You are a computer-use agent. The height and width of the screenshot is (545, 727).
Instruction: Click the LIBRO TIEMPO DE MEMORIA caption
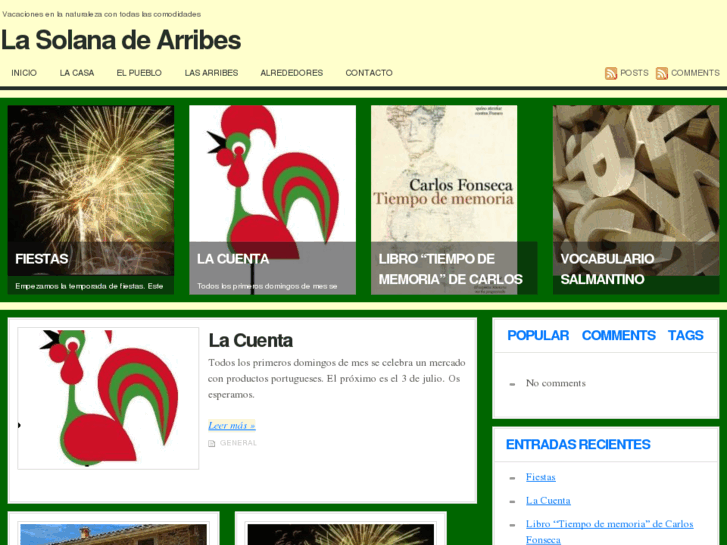point(451,269)
